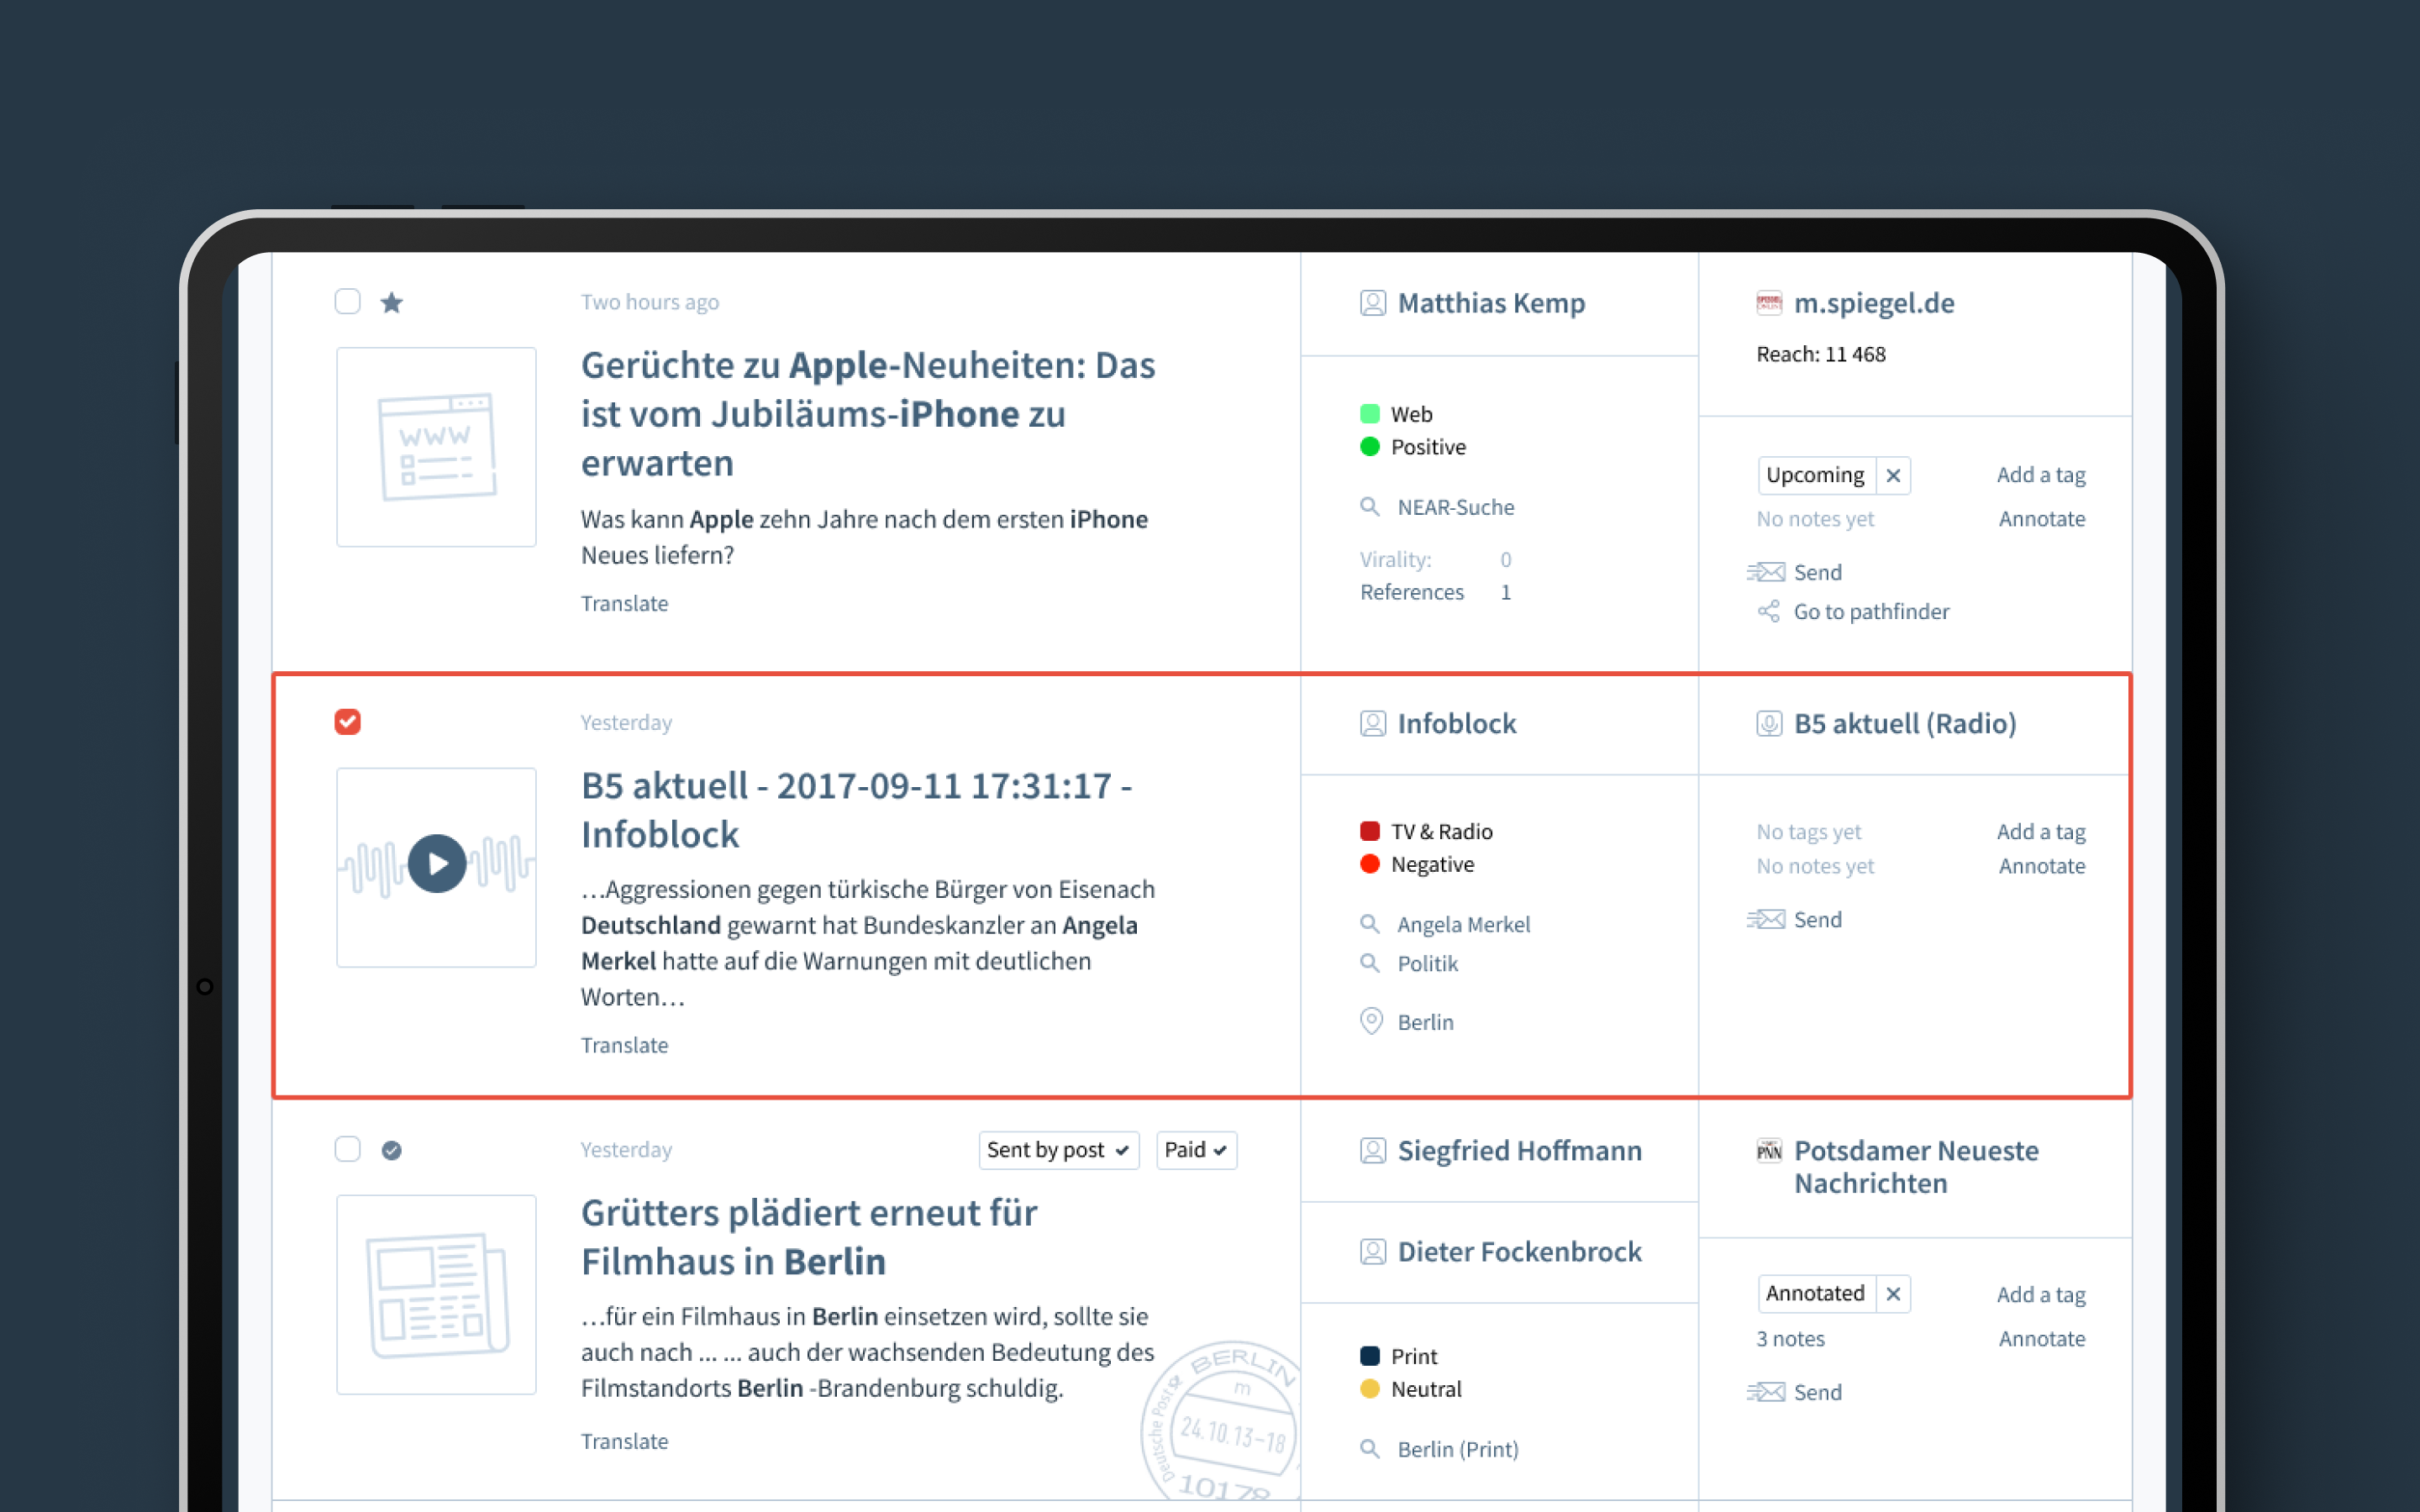Open the NEAR-Suche search profile
The width and height of the screenshot is (2420, 1512).
click(1456, 507)
